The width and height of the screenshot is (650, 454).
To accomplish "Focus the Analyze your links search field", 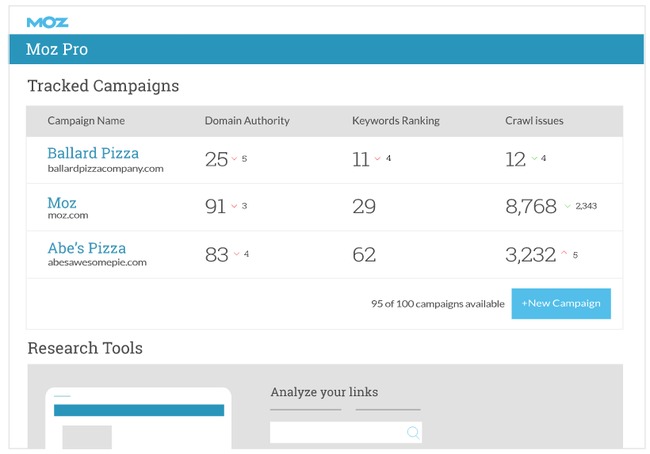I will (x=337, y=433).
